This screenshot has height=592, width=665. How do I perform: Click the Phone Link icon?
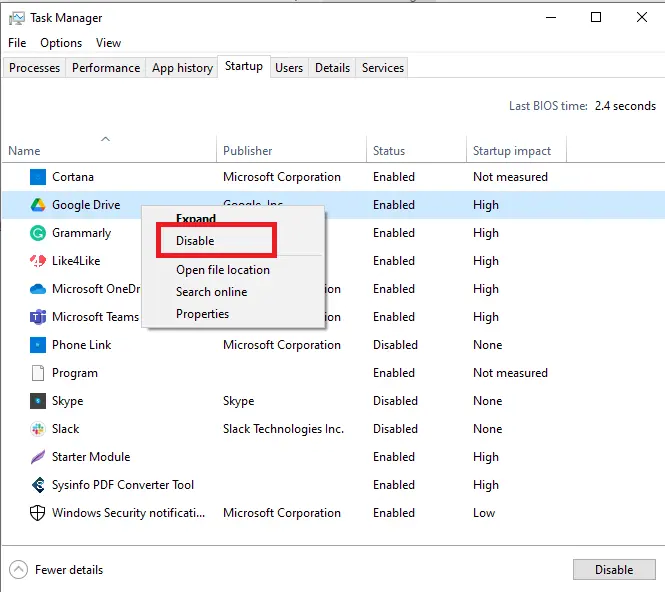pyautogui.click(x=38, y=345)
